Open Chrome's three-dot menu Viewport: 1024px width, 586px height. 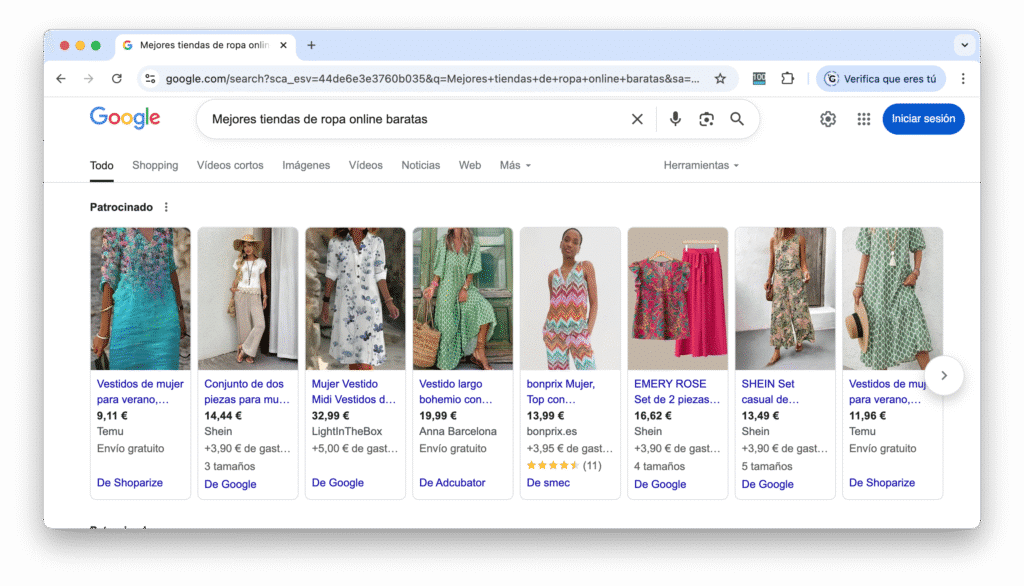(x=963, y=79)
